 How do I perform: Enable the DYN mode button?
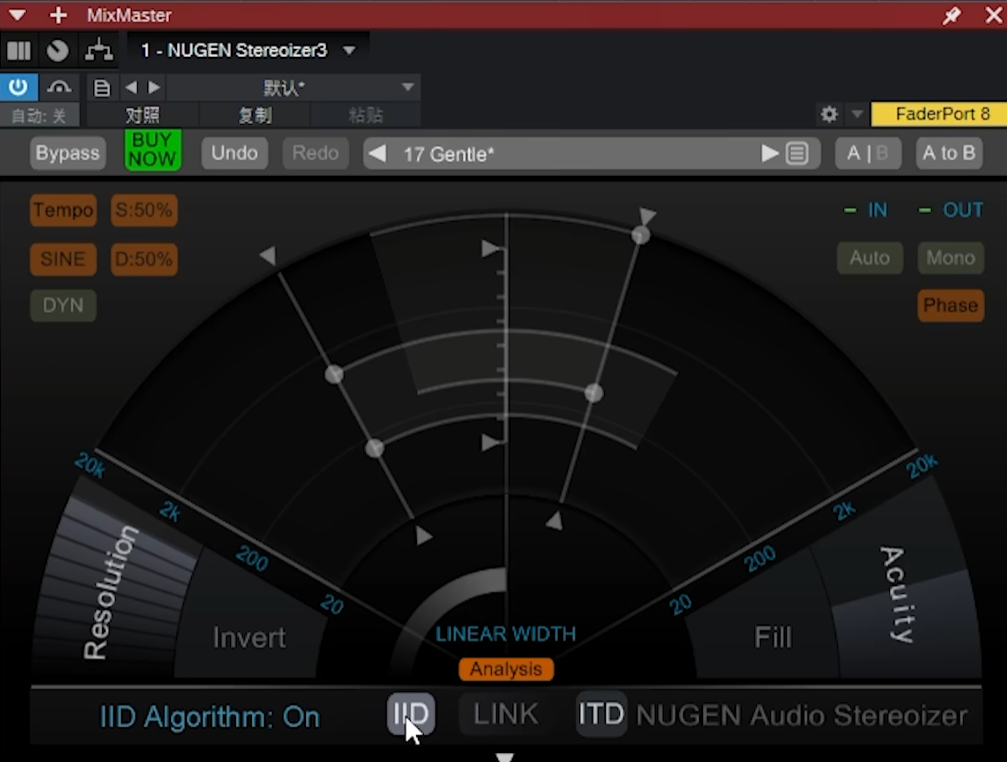click(x=63, y=306)
